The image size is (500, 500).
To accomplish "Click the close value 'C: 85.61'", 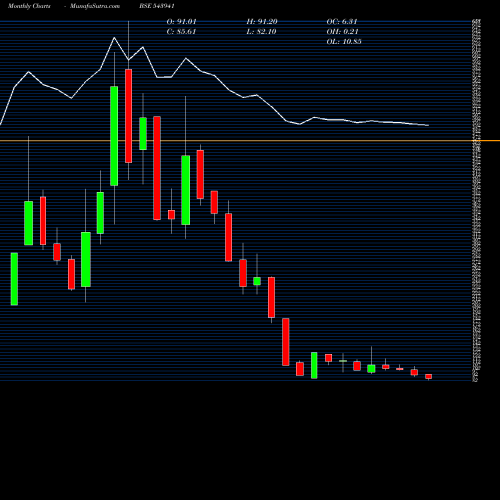I will [181, 32].
